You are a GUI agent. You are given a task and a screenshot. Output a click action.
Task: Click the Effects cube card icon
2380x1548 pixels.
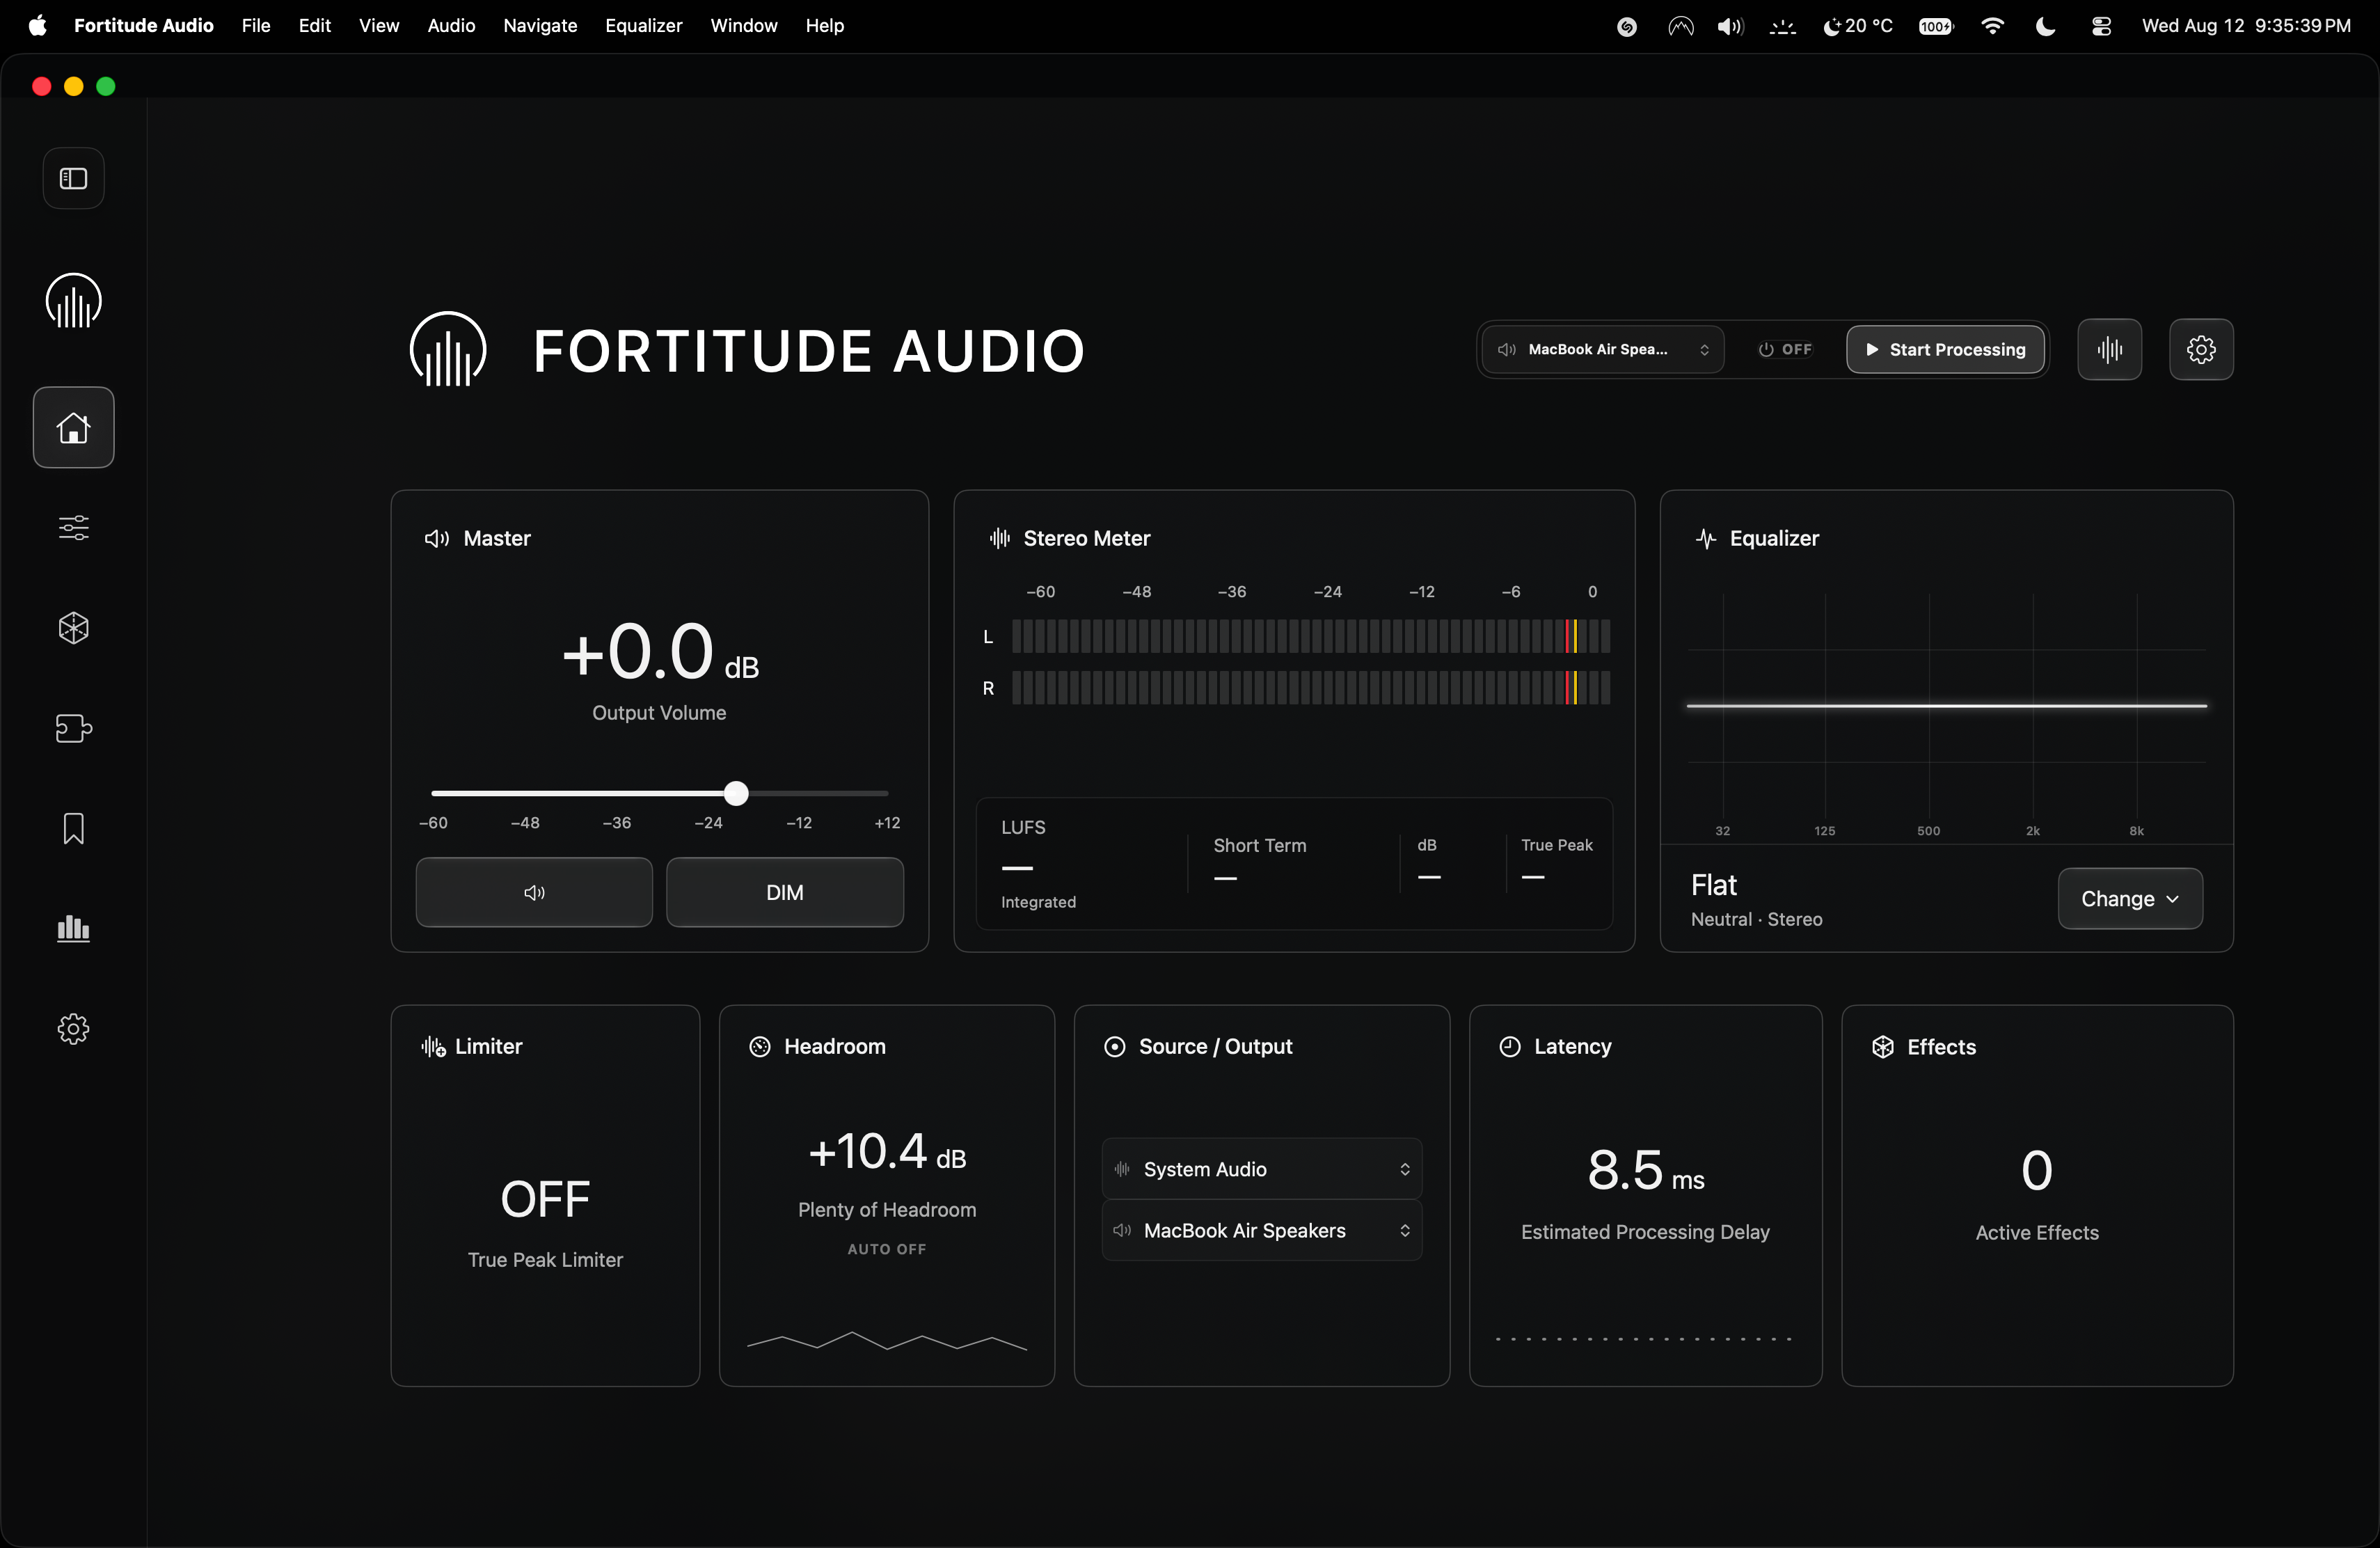[x=1882, y=1046]
